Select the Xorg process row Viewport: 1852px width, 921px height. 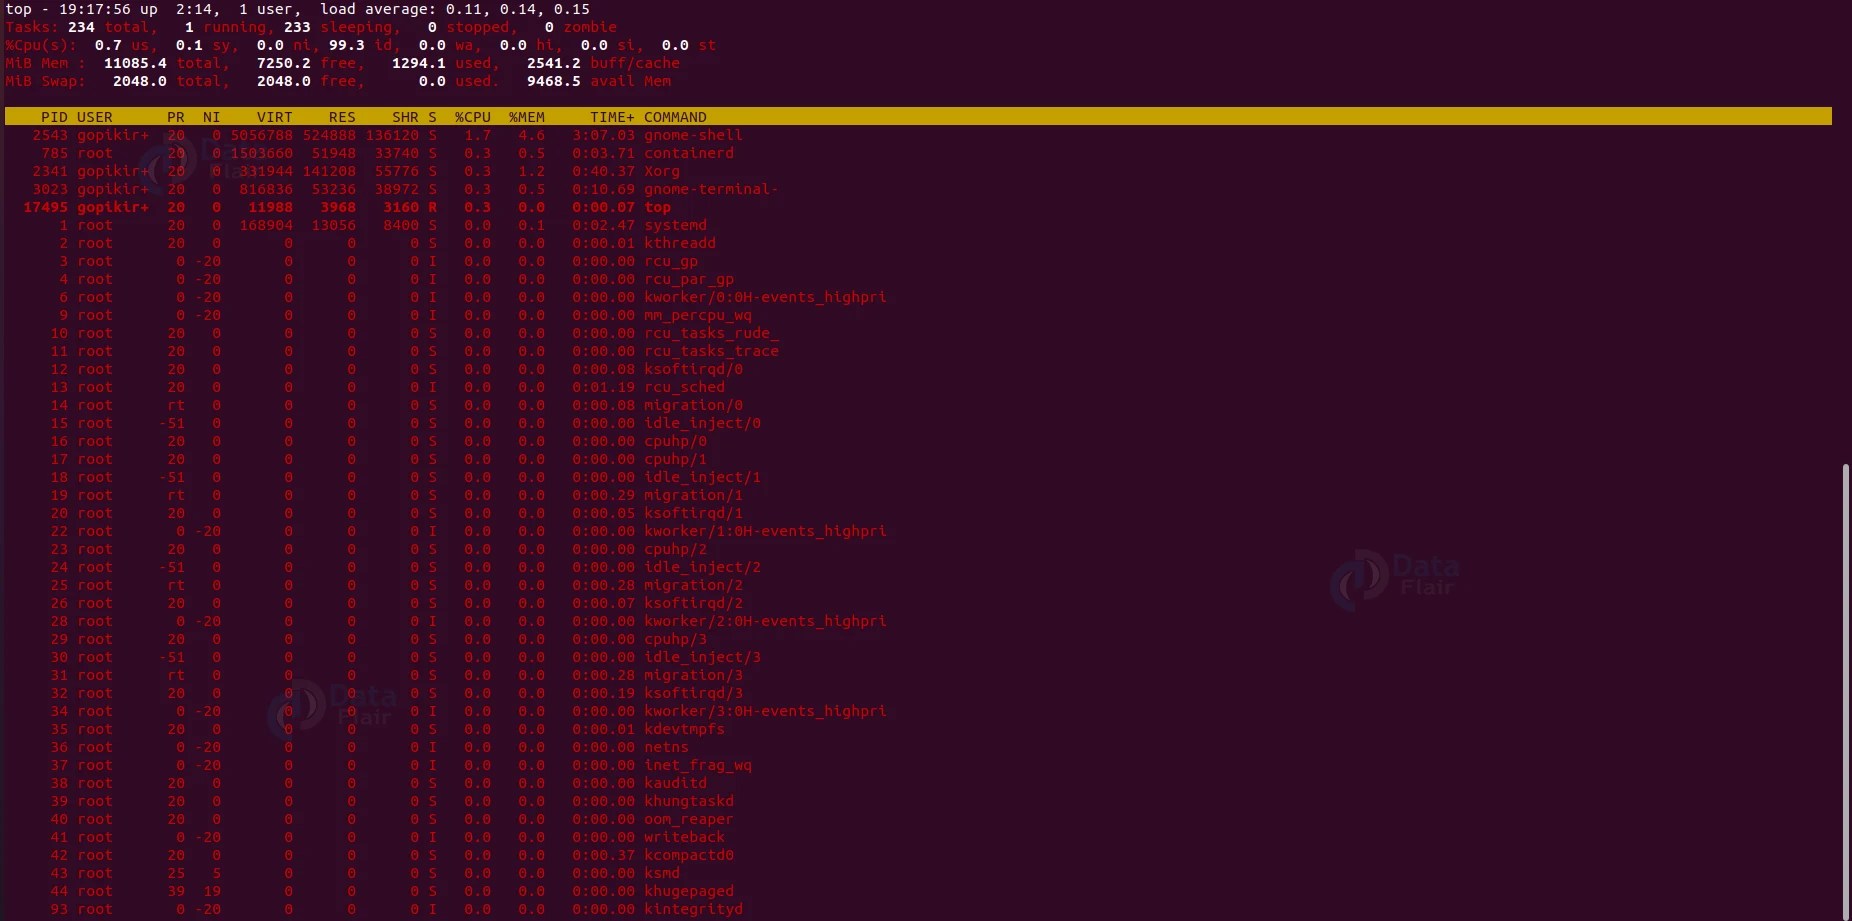pos(400,171)
